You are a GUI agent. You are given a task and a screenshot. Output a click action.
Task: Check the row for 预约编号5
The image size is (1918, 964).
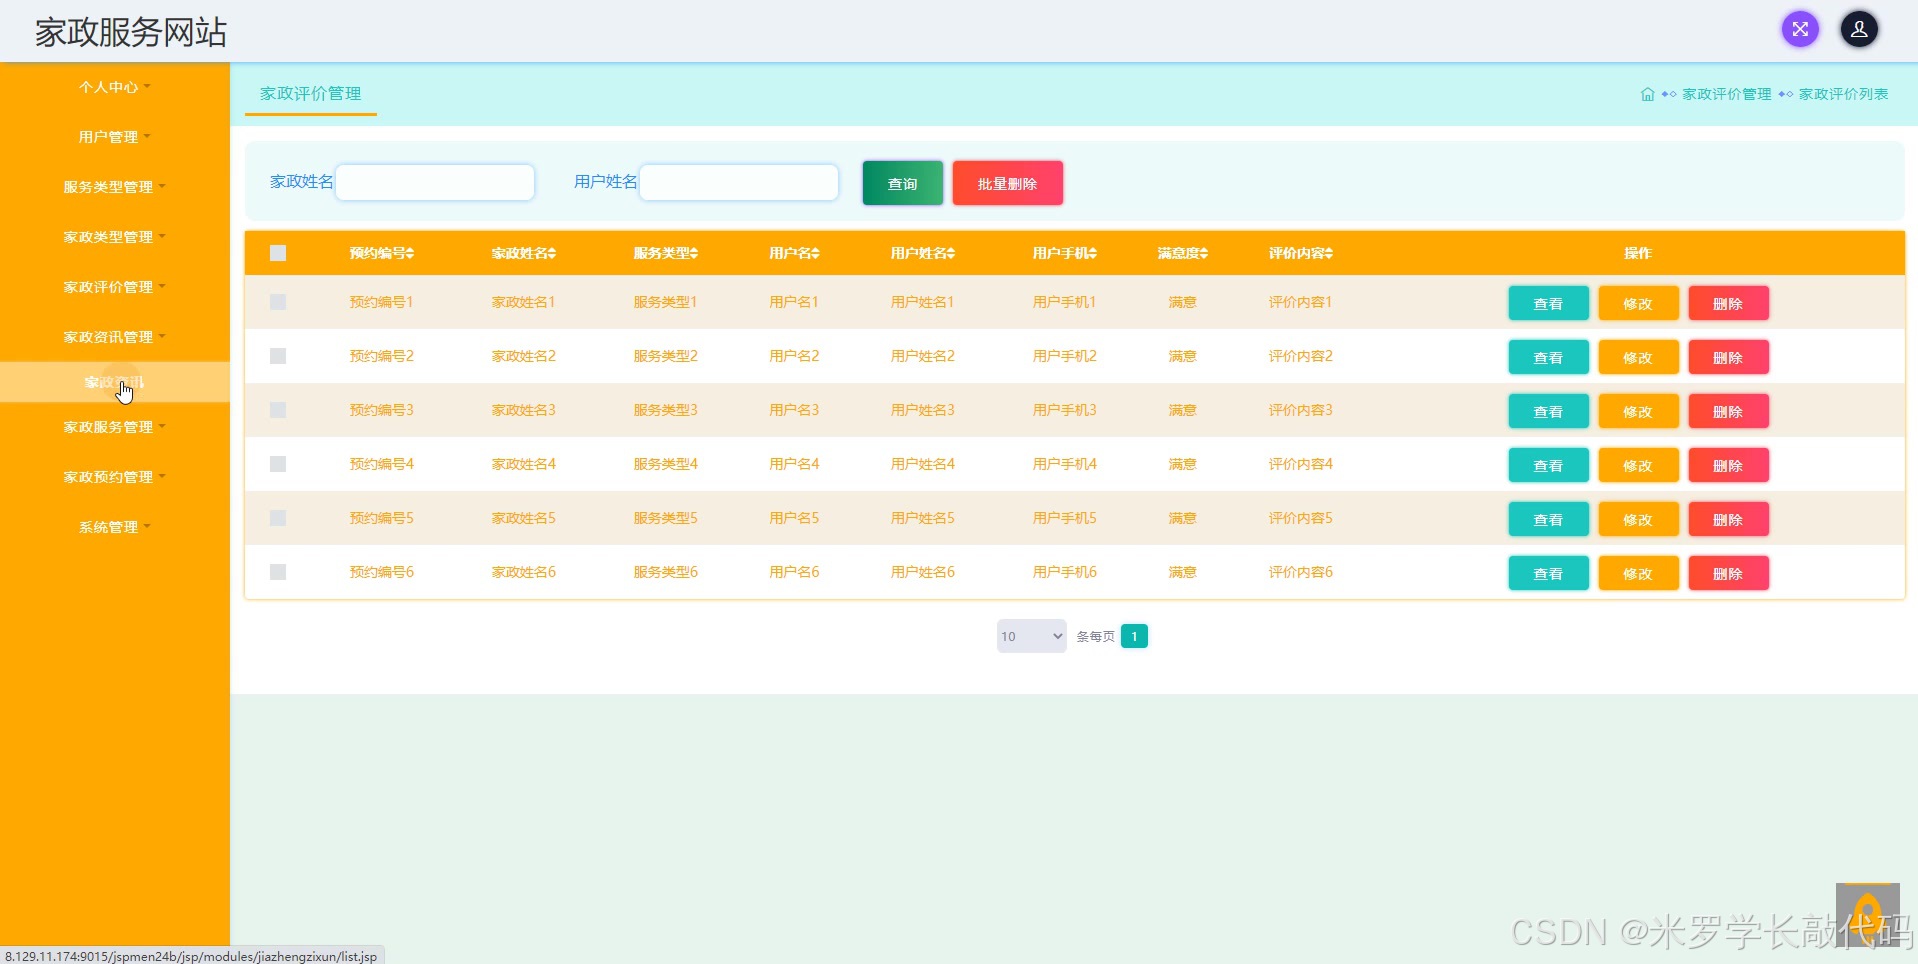pyautogui.click(x=278, y=518)
